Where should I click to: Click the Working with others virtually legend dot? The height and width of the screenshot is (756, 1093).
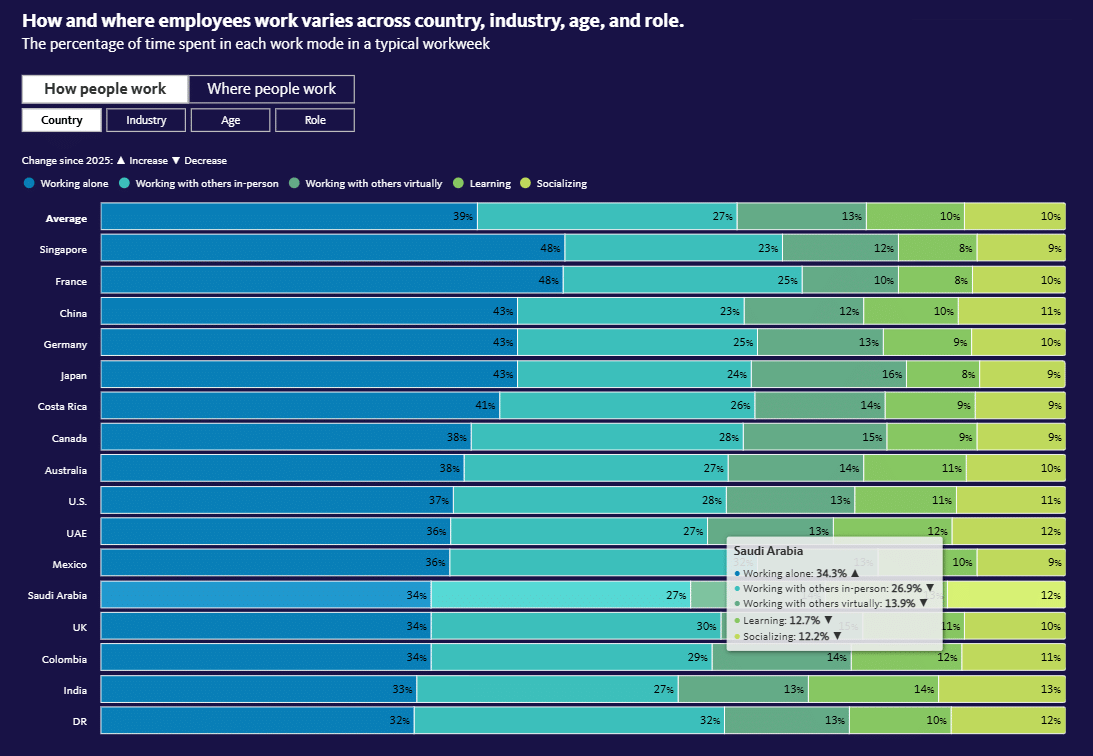295,183
